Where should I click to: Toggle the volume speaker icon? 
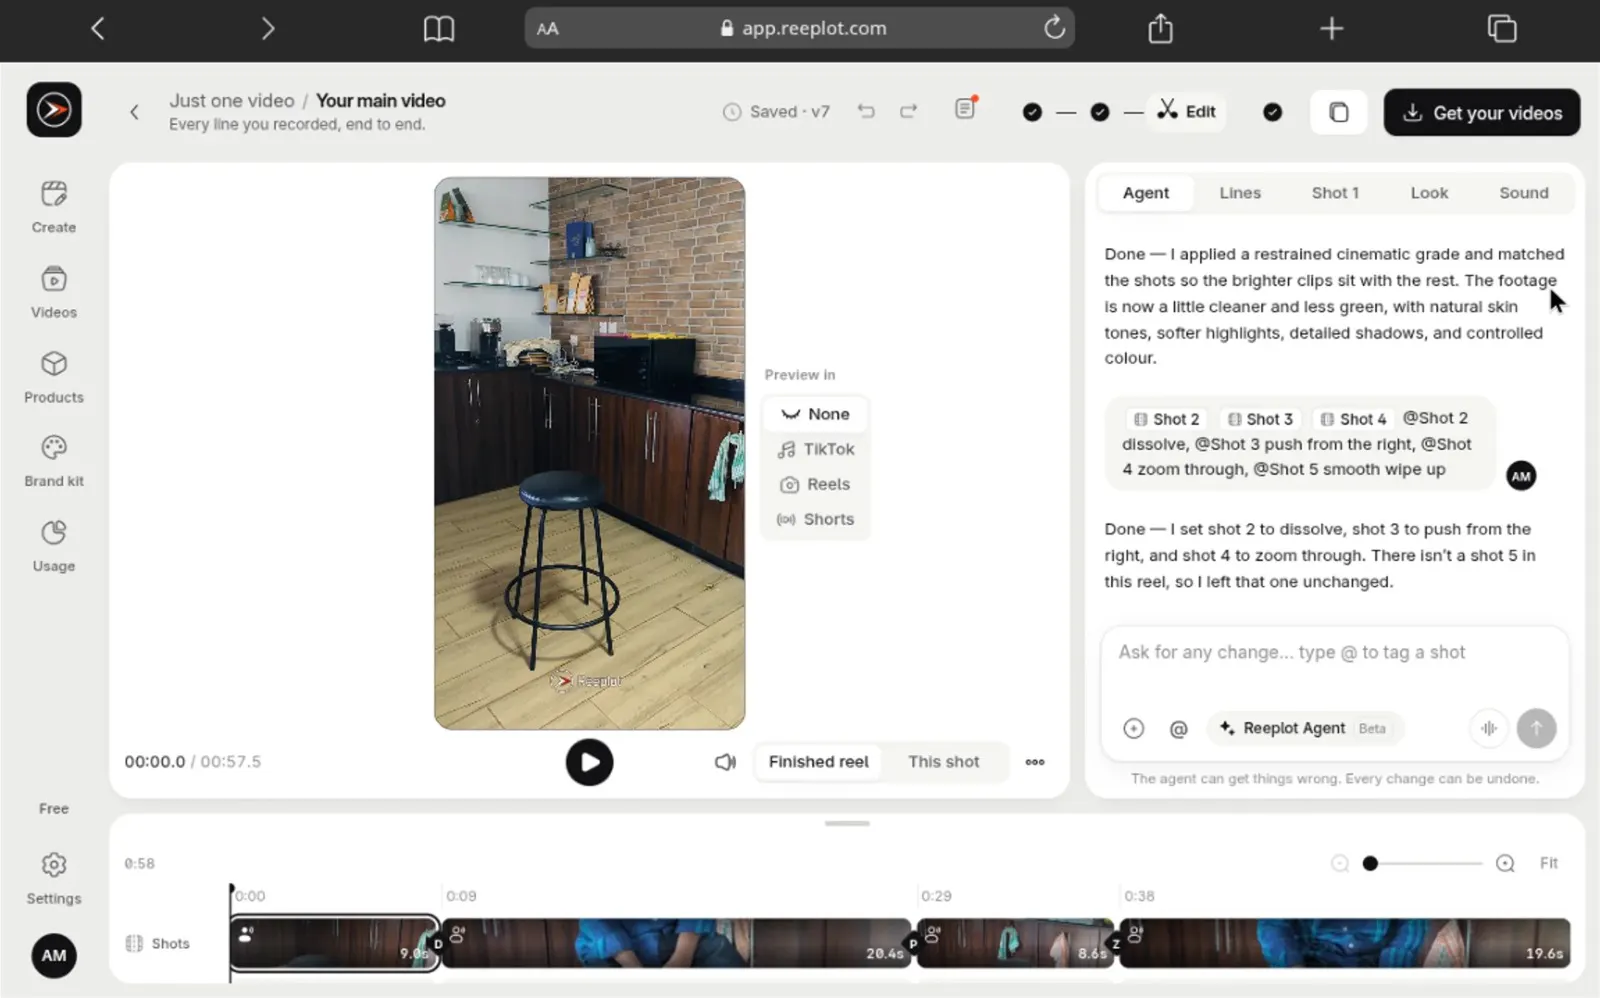pos(725,762)
